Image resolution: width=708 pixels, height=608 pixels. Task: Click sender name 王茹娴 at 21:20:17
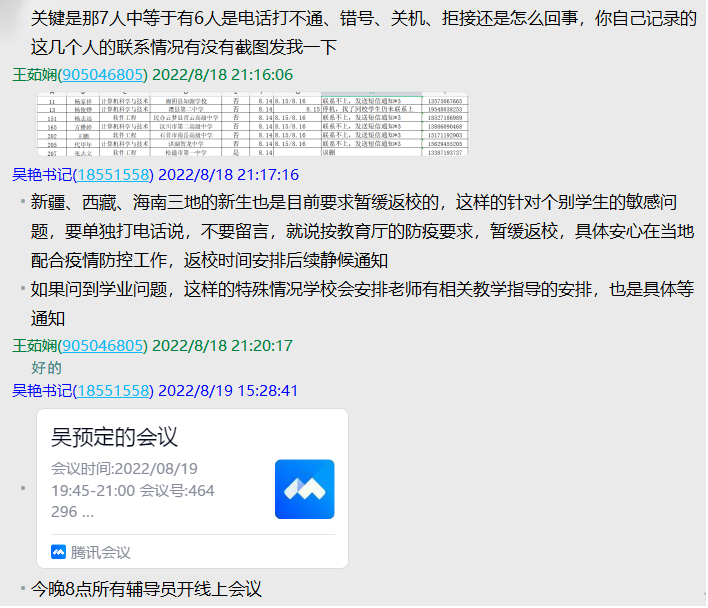pos(35,346)
